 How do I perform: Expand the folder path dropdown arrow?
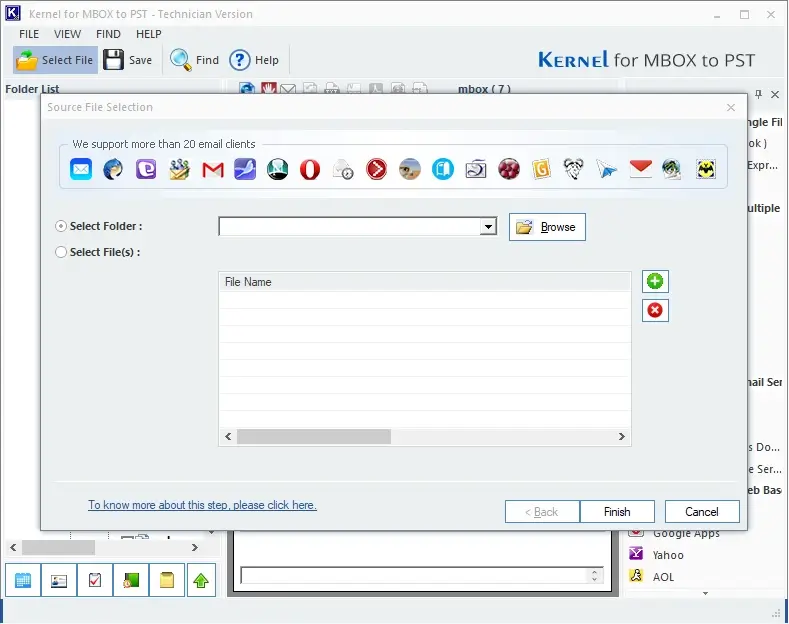(x=488, y=226)
